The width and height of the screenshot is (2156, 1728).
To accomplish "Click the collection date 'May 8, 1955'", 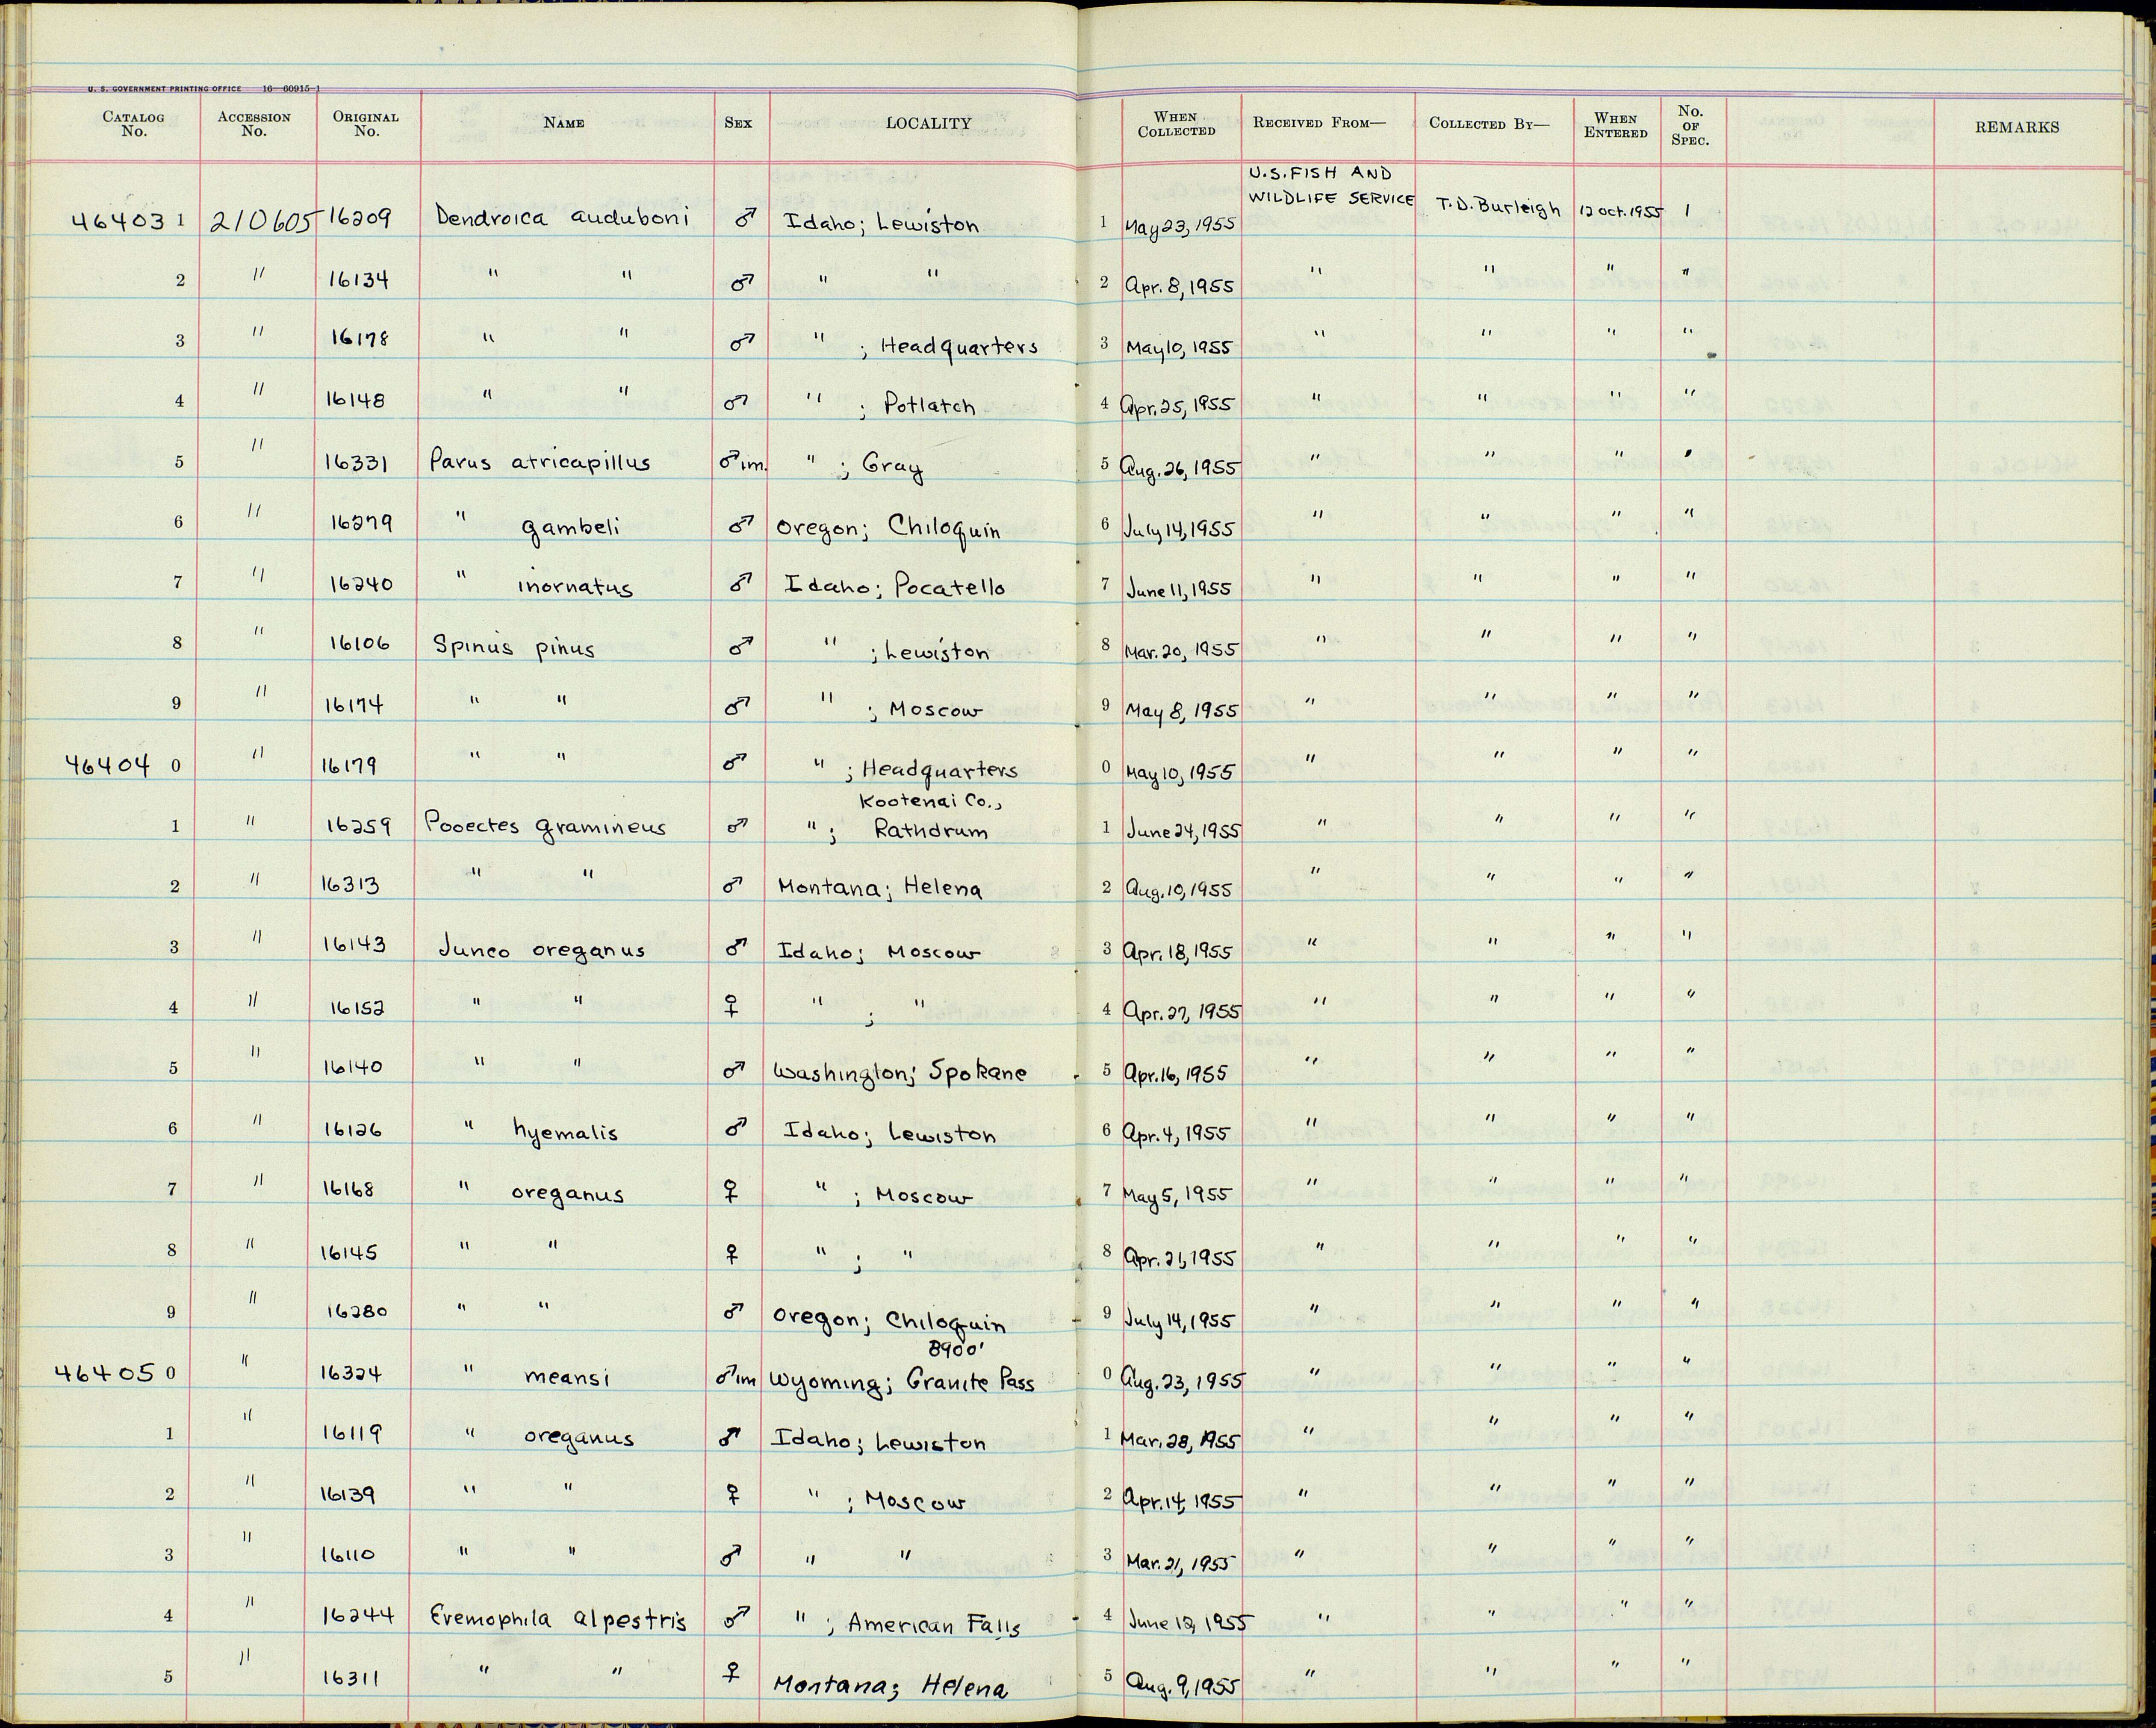I will (x=1183, y=709).
